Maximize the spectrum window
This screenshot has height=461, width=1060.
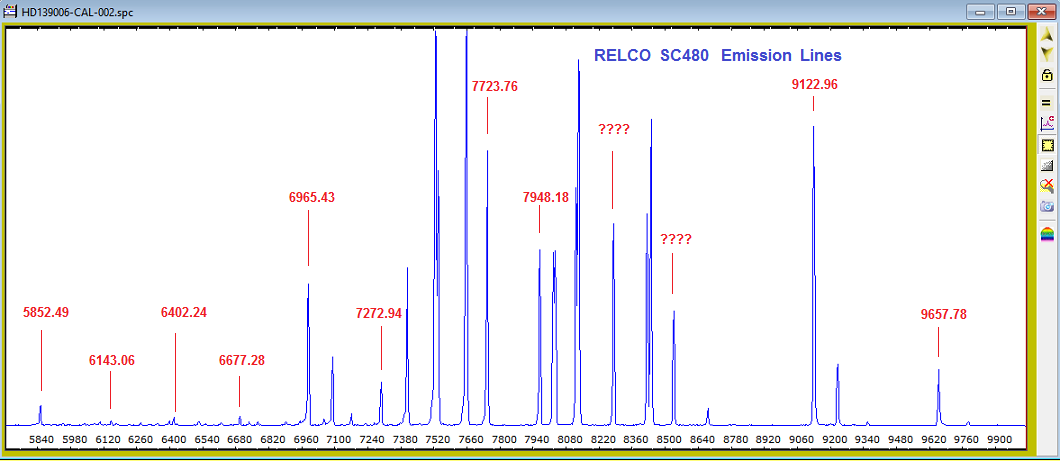point(1011,11)
